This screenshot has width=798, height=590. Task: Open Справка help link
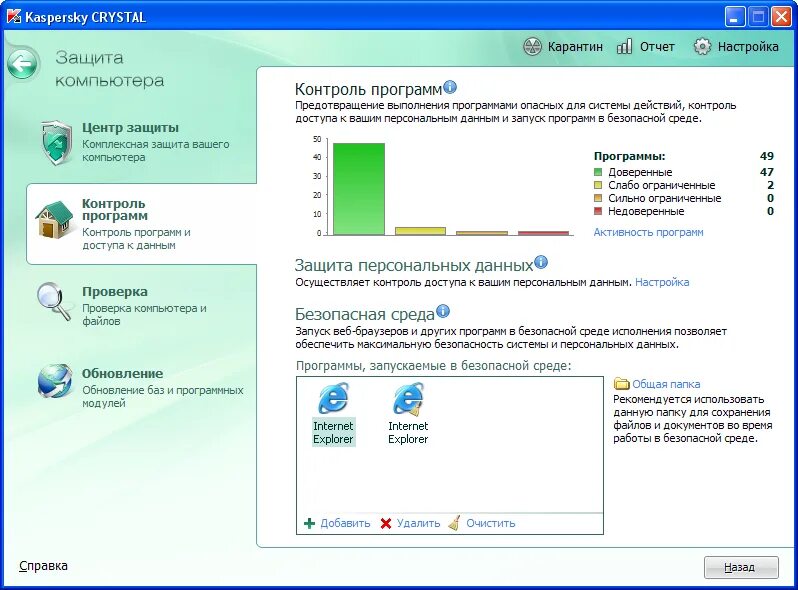pyautogui.click(x=43, y=566)
